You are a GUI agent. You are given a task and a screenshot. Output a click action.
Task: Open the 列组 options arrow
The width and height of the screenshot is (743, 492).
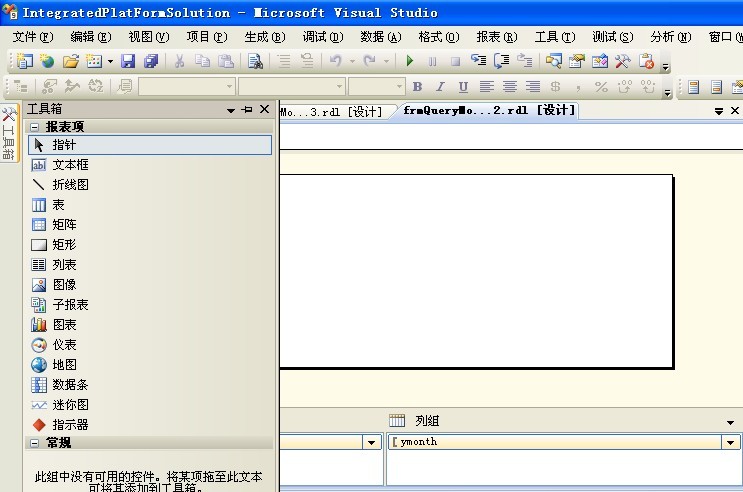[x=730, y=422]
